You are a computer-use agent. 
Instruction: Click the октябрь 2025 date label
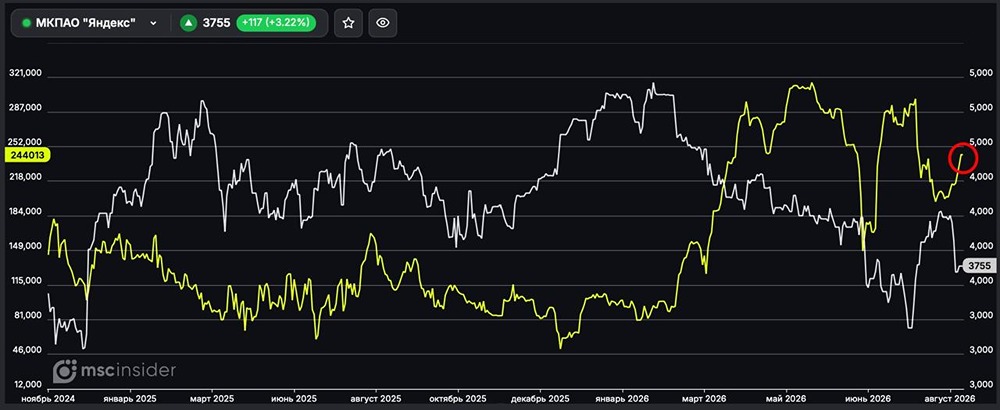pyautogui.click(x=457, y=398)
